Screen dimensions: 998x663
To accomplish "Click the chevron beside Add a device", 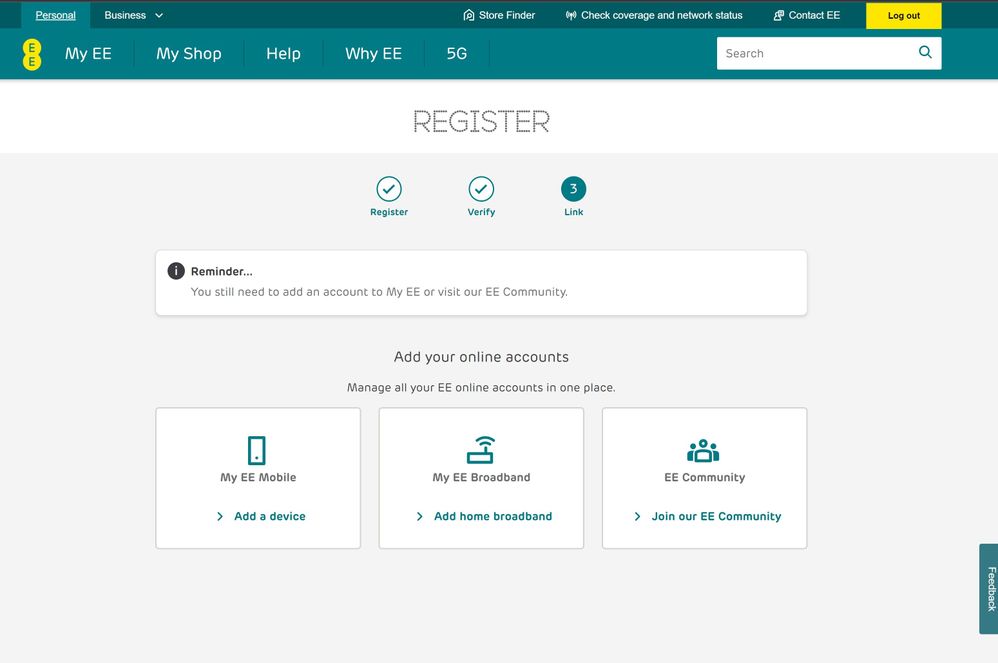I will click(220, 516).
